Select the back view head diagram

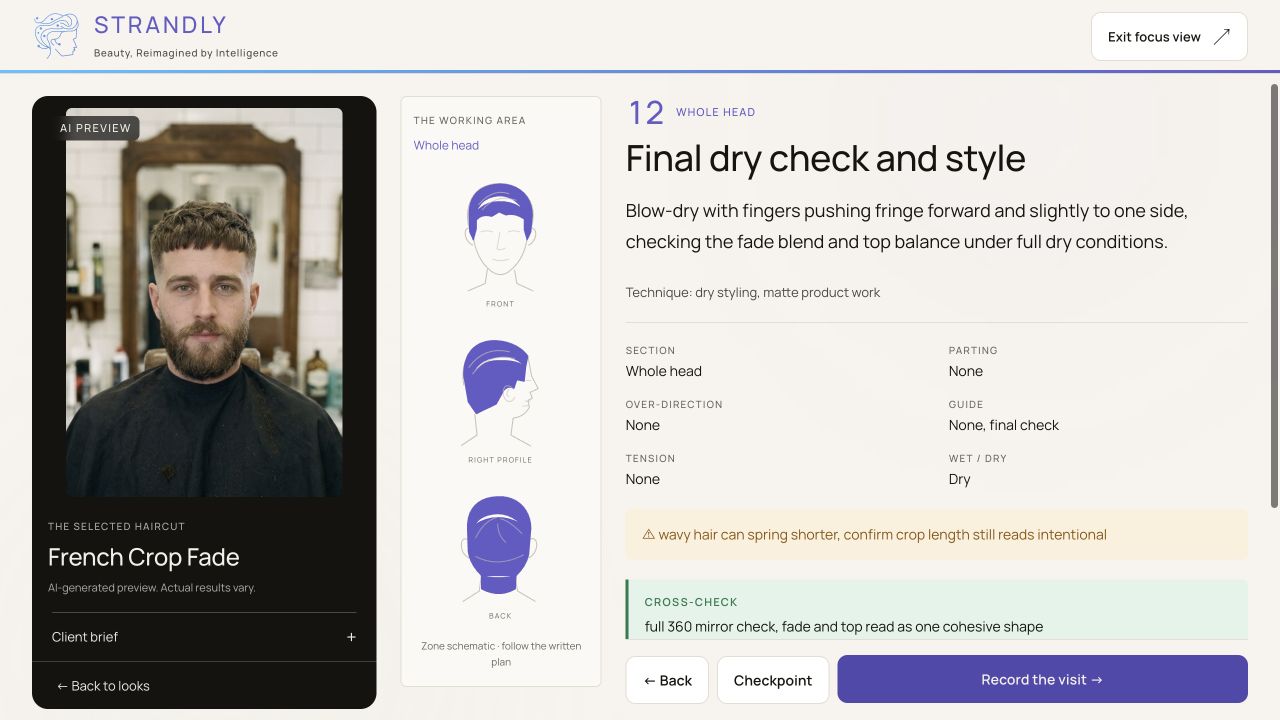(x=500, y=548)
